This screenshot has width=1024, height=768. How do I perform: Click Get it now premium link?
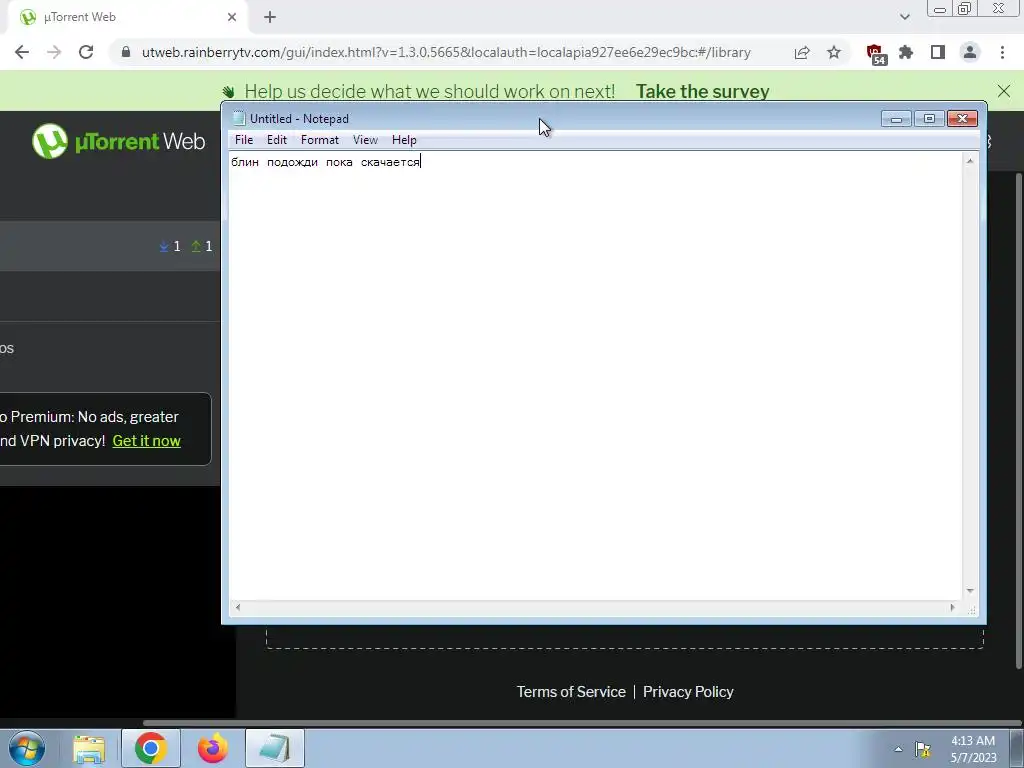(146, 441)
